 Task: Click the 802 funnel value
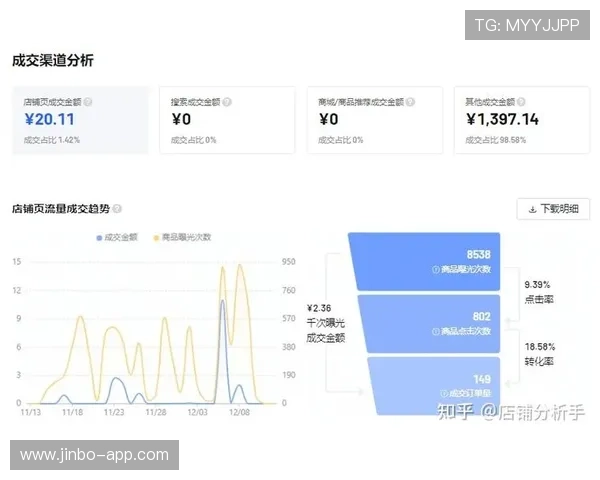pyautogui.click(x=482, y=317)
